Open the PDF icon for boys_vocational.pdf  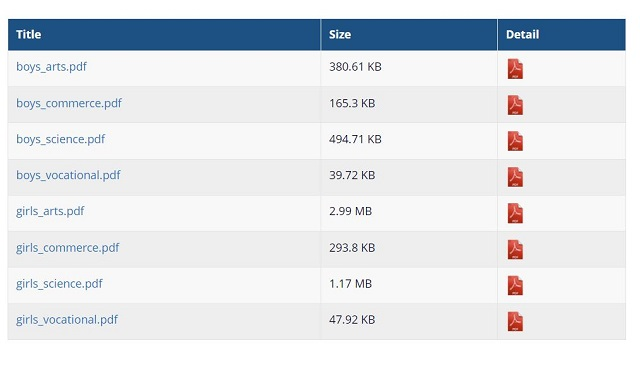click(x=515, y=177)
